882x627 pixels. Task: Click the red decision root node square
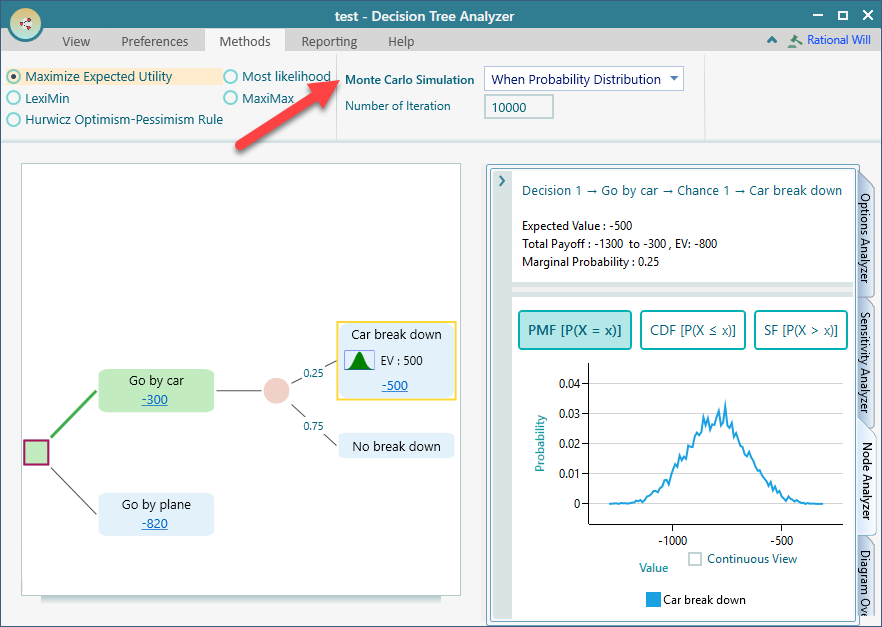click(x=36, y=452)
